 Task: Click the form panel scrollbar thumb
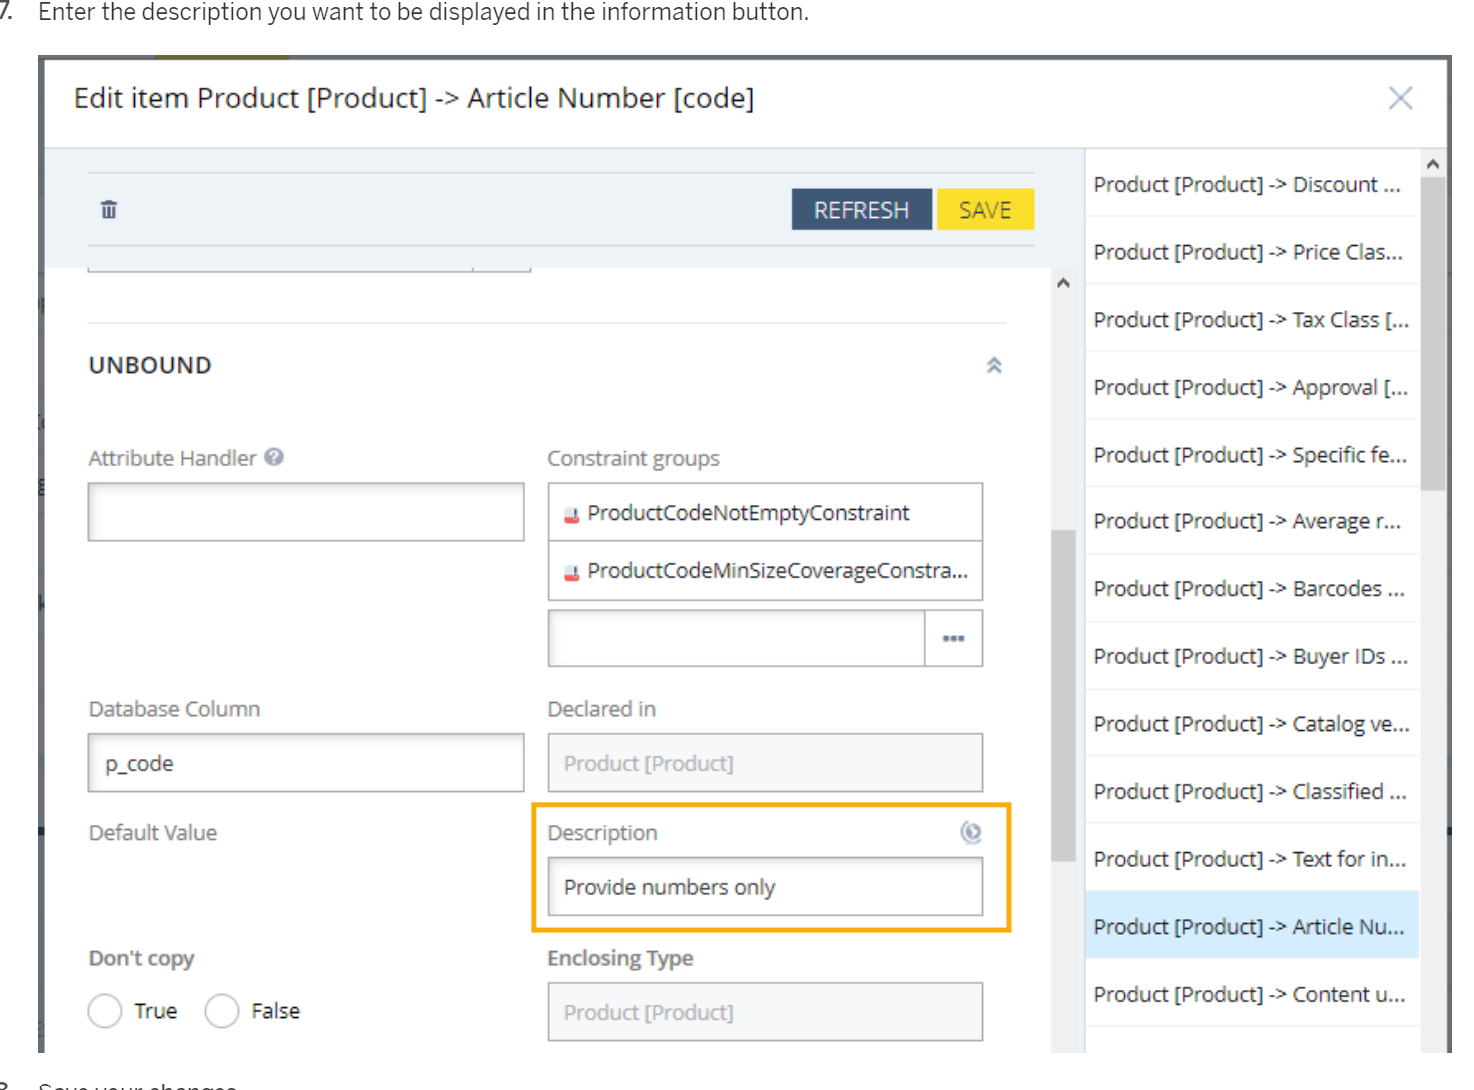(1063, 695)
